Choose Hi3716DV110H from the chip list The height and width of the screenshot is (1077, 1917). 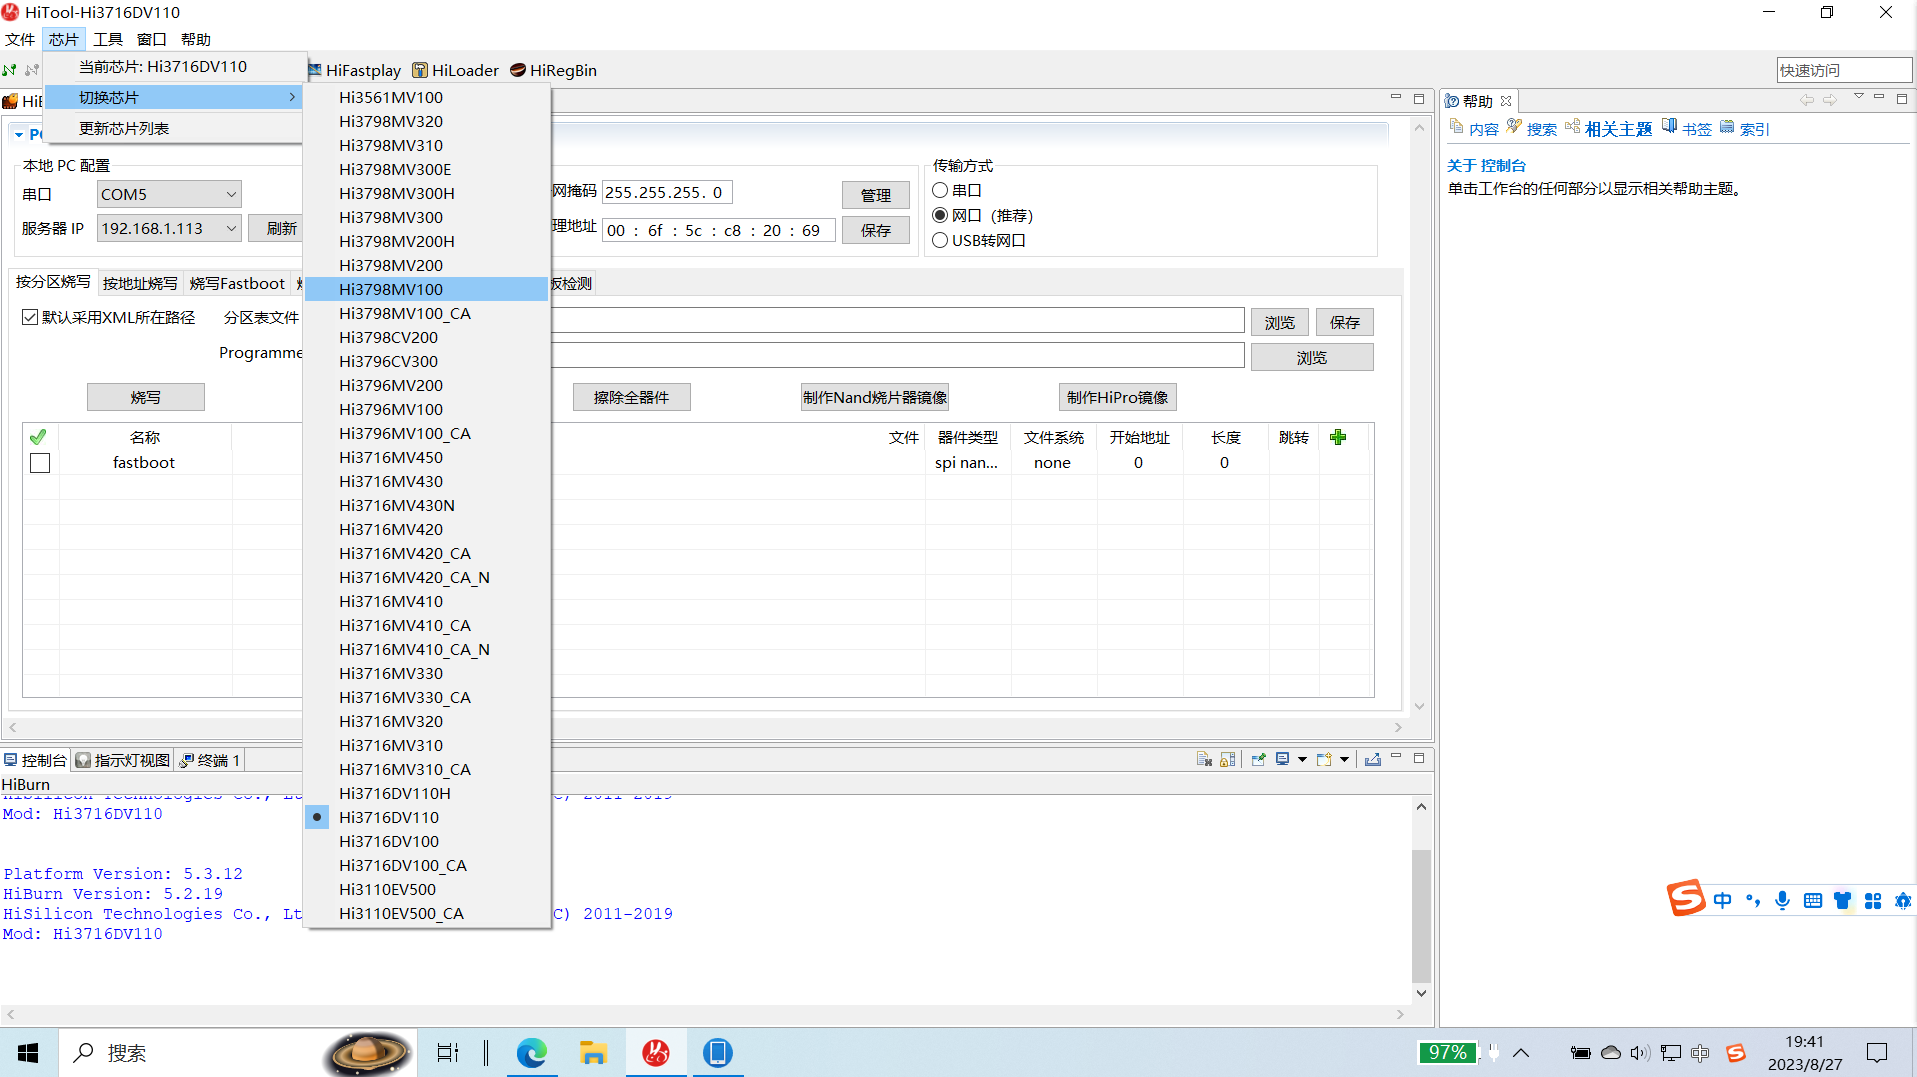(427, 793)
